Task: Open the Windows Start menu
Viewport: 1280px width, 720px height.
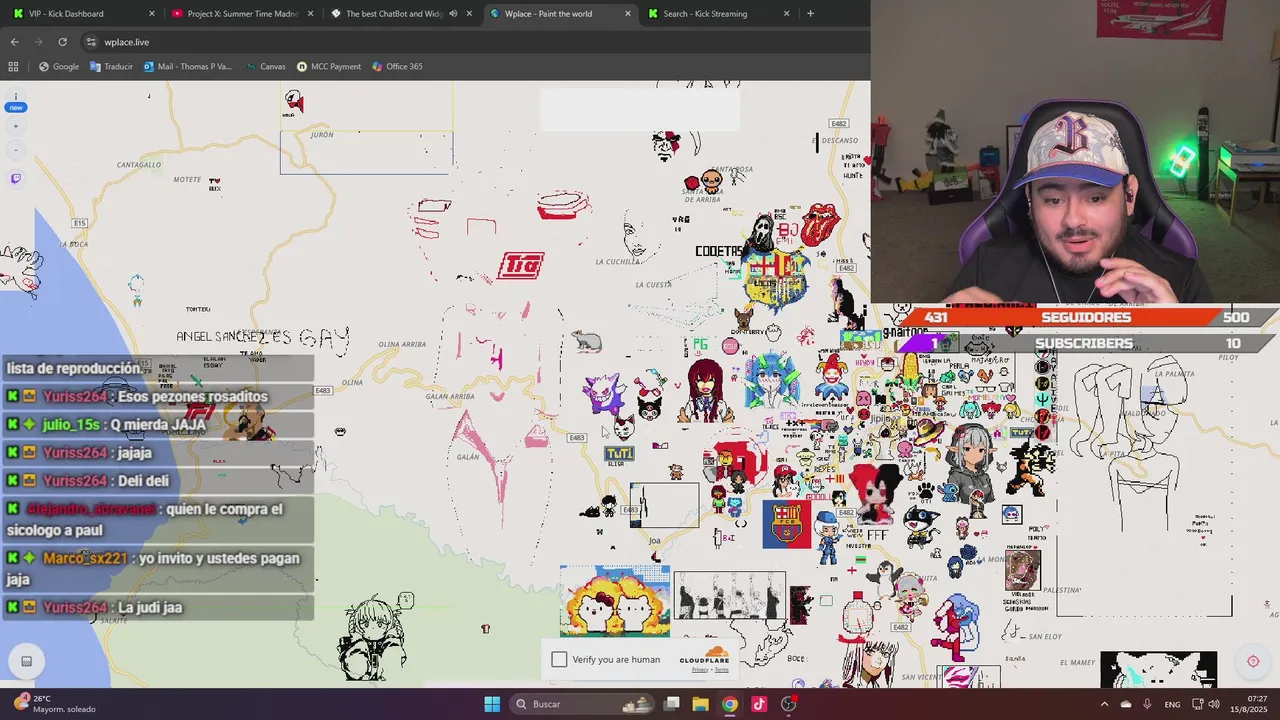Action: tap(492, 704)
